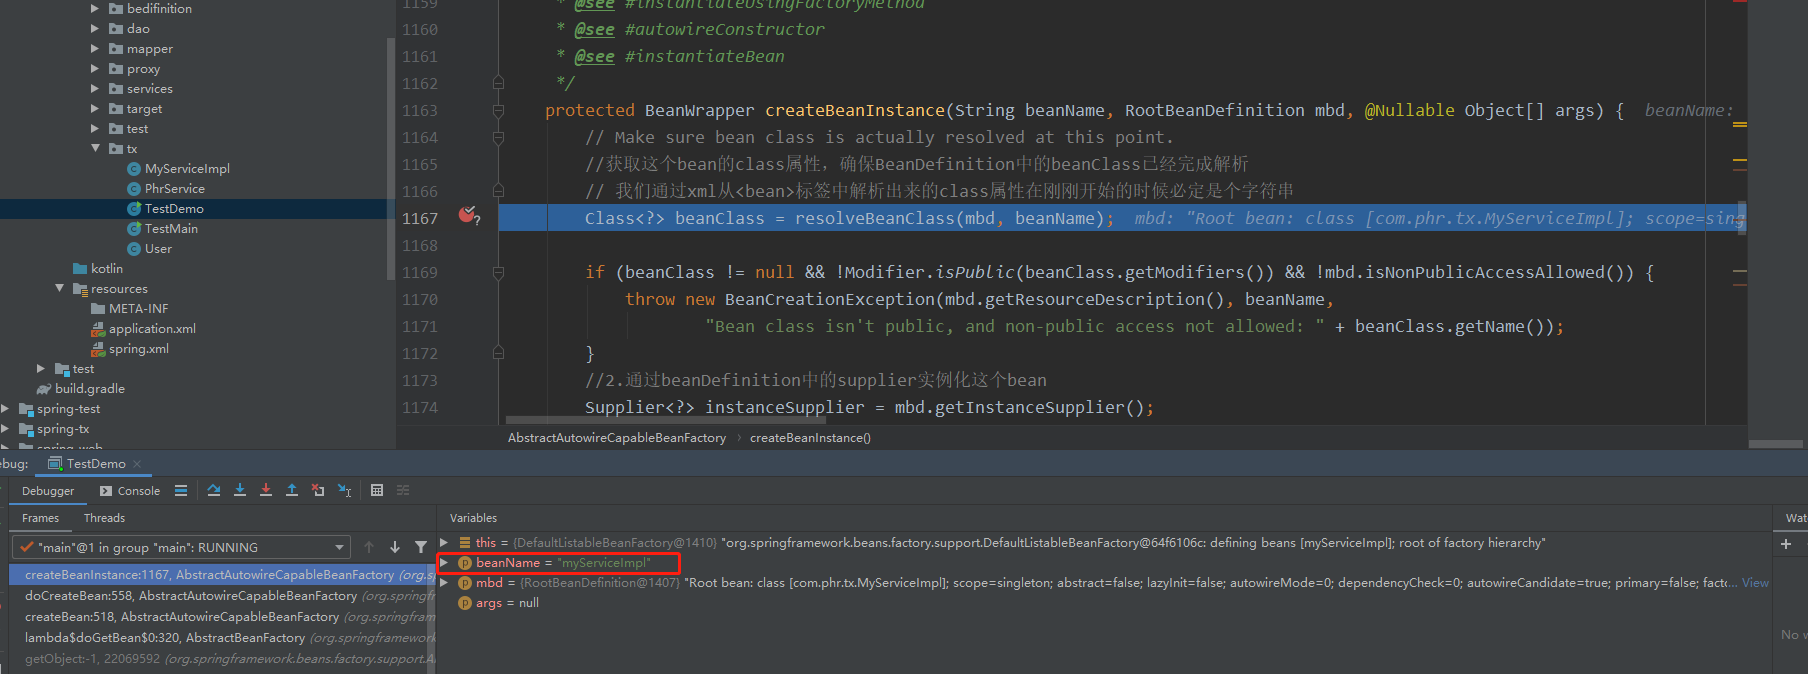The height and width of the screenshot is (674, 1808).
Task: Click View link for mbd value
Action: pyautogui.click(x=1755, y=582)
